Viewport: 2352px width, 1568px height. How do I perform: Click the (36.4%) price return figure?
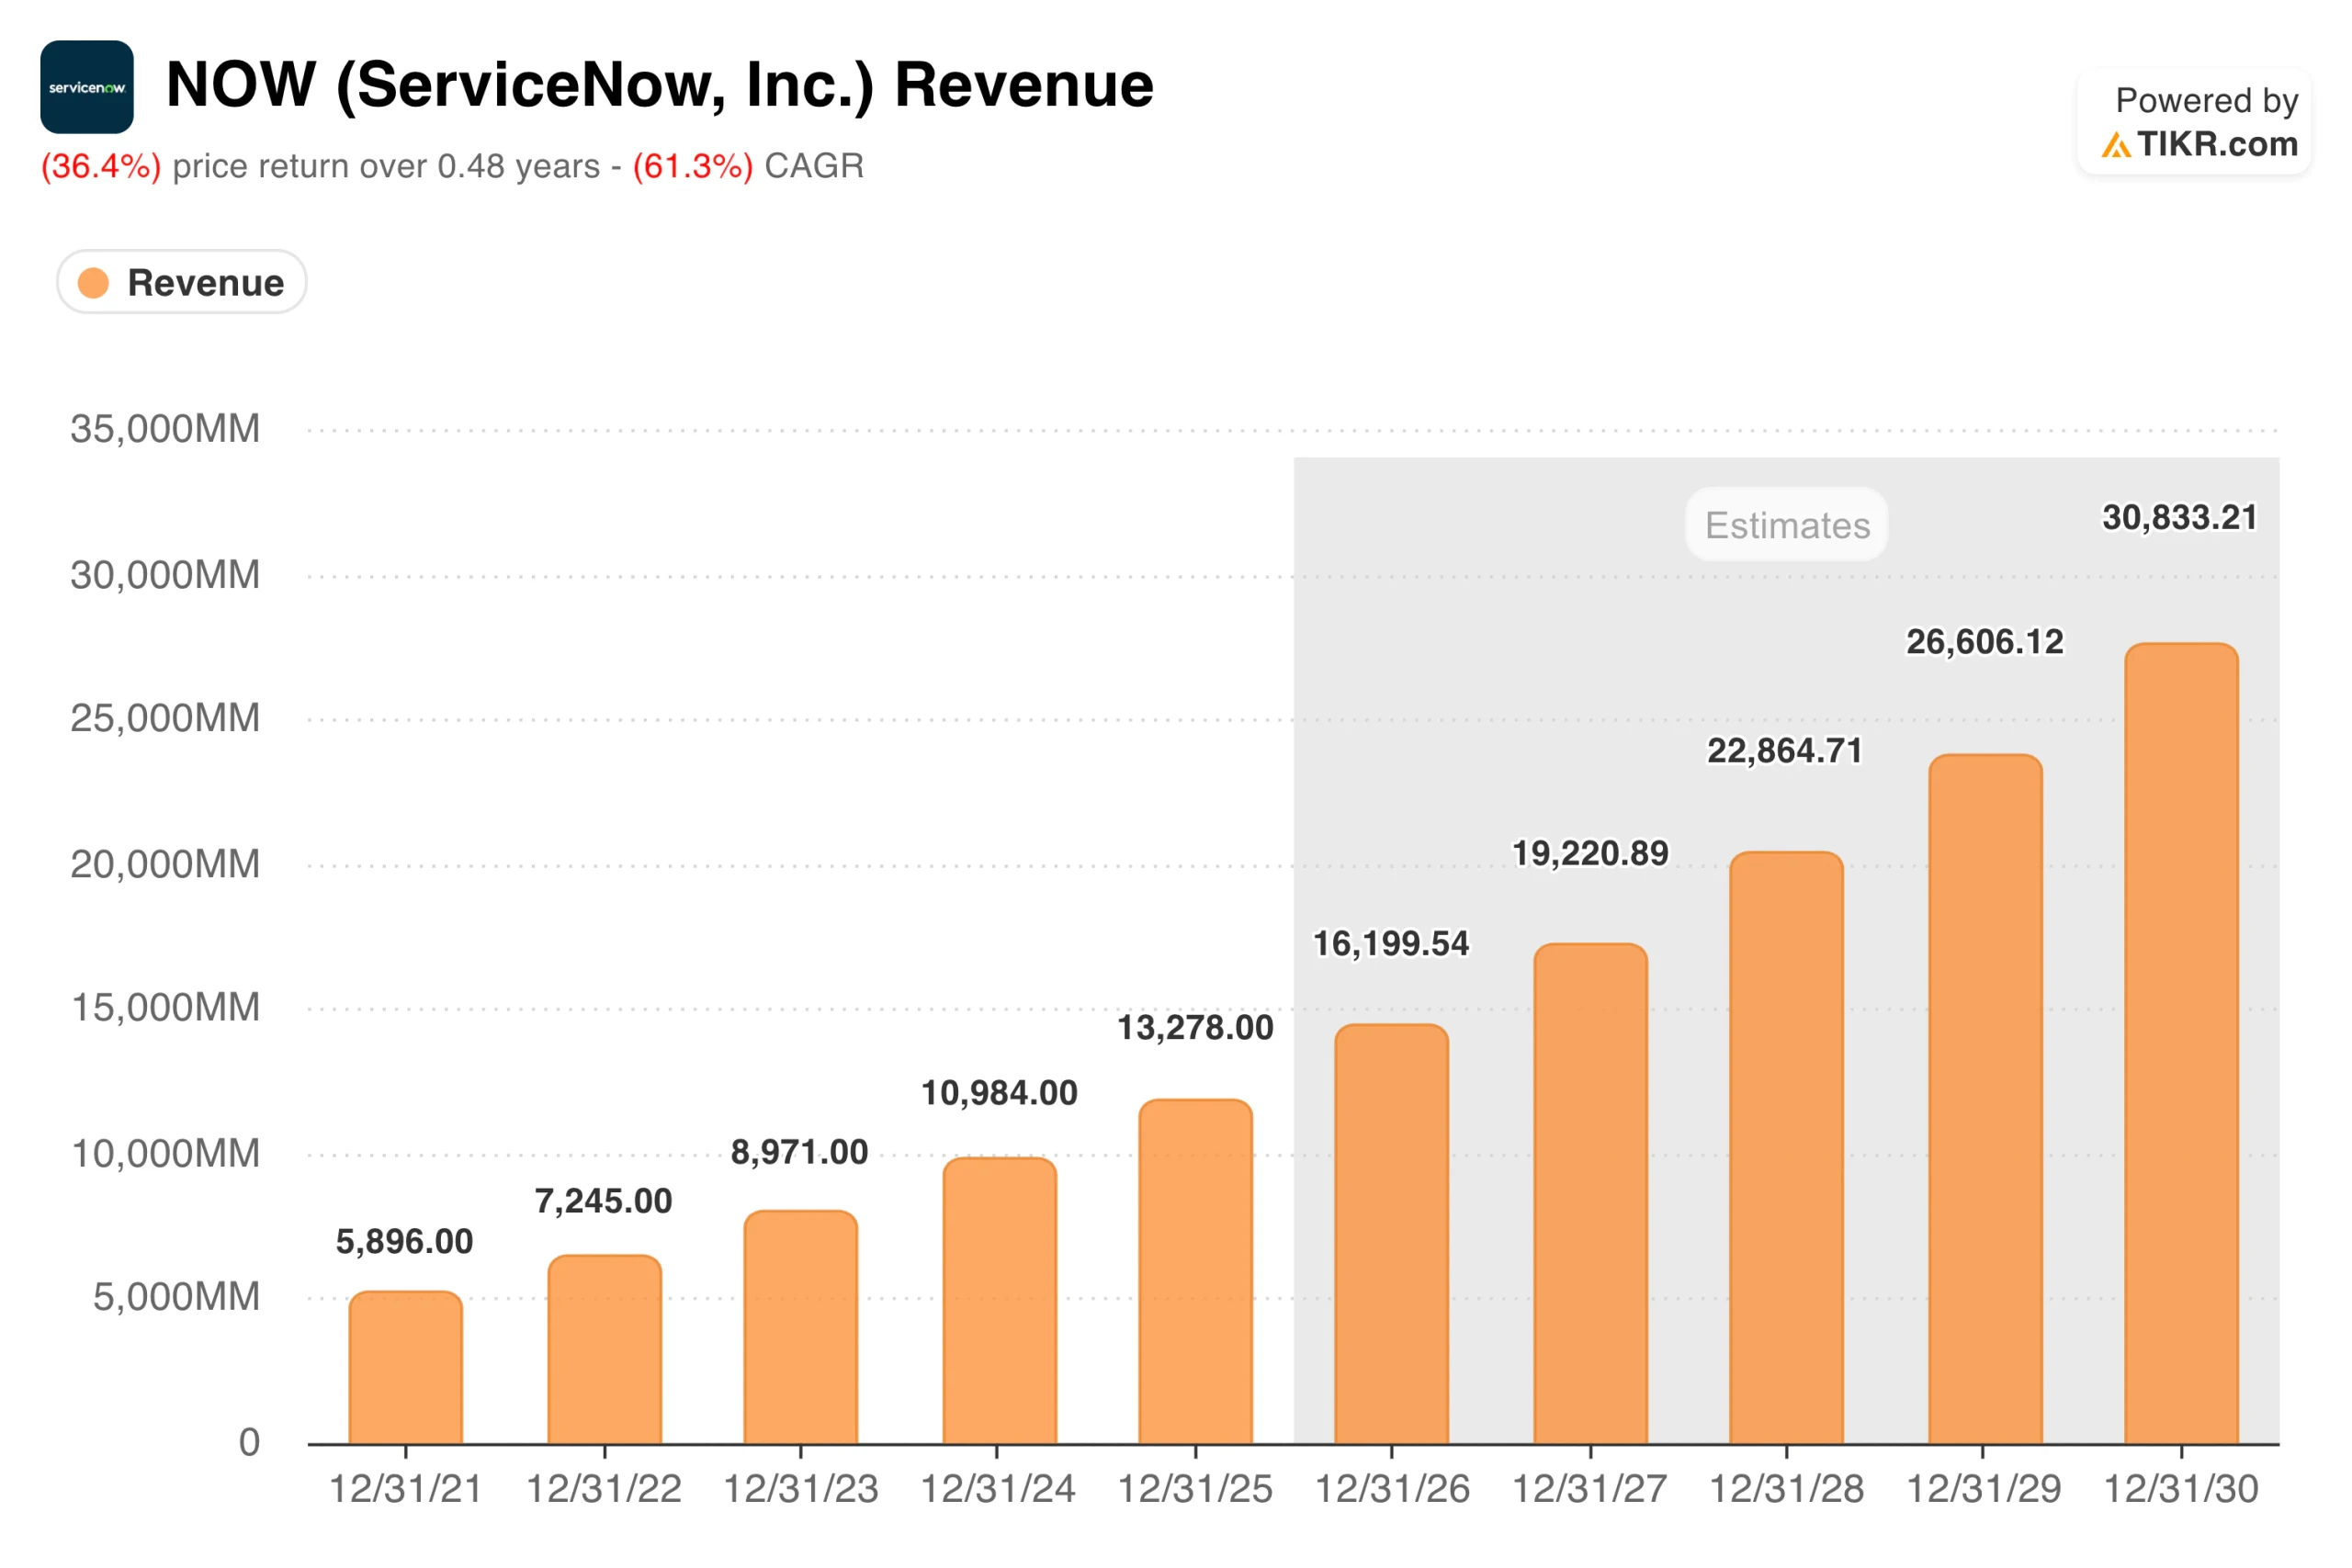point(100,166)
